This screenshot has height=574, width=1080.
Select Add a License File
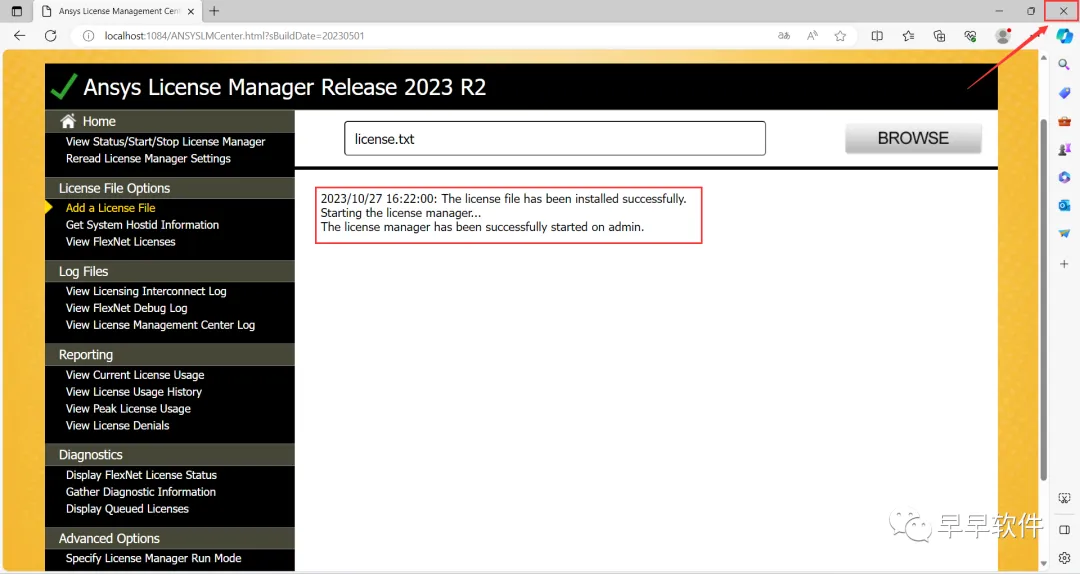pos(110,208)
